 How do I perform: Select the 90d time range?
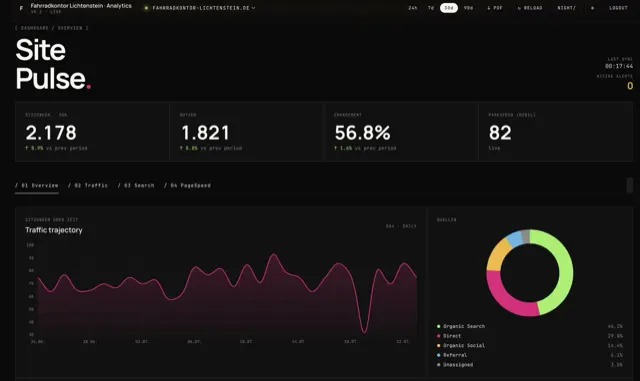(x=468, y=8)
